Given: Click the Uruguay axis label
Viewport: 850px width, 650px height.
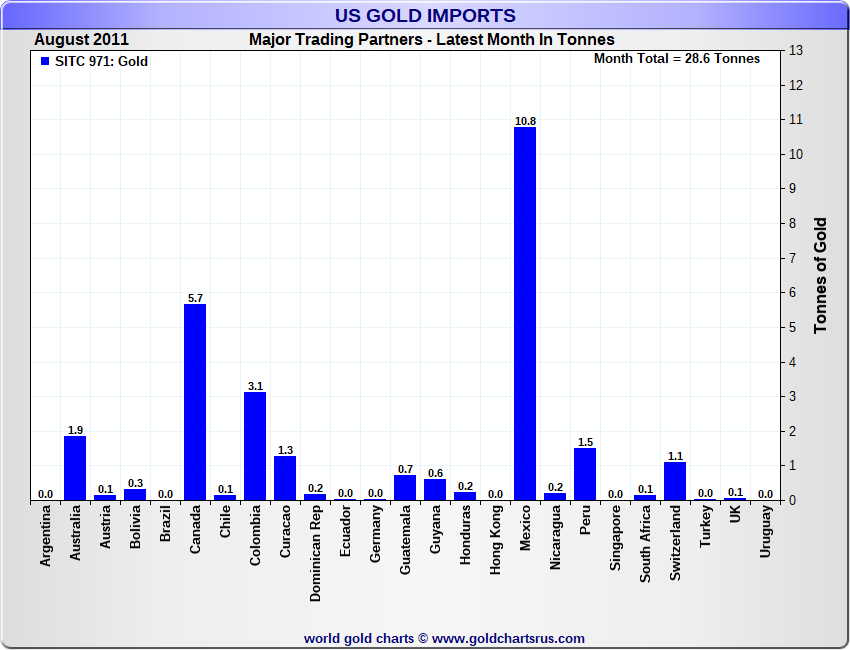Looking at the screenshot, I should pos(765,531).
